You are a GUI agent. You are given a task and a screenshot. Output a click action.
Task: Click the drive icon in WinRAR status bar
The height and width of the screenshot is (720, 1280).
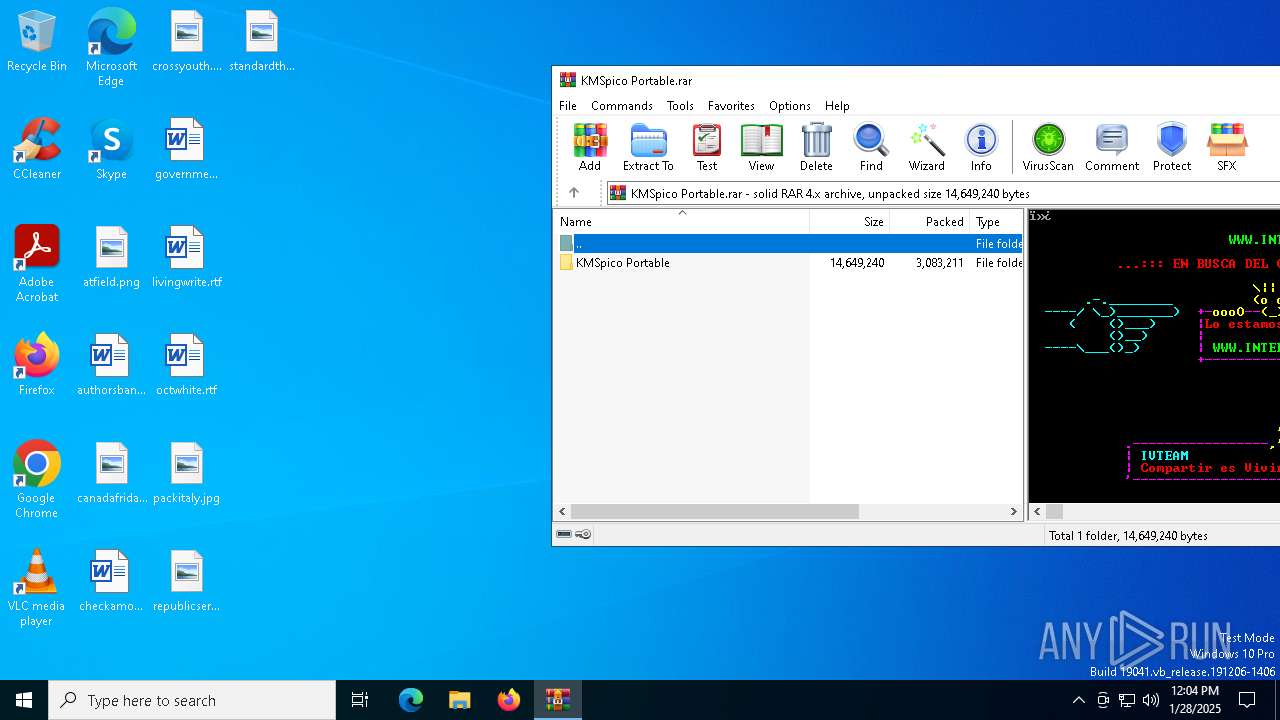[x=564, y=534]
